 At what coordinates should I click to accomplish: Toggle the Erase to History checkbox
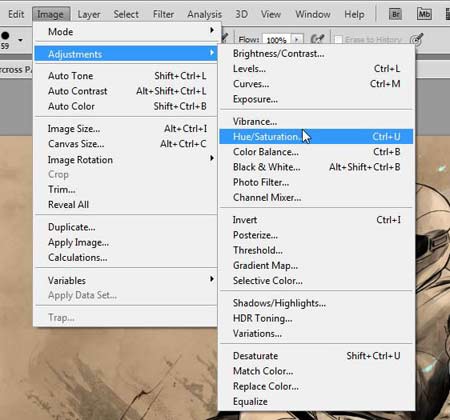point(338,40)
